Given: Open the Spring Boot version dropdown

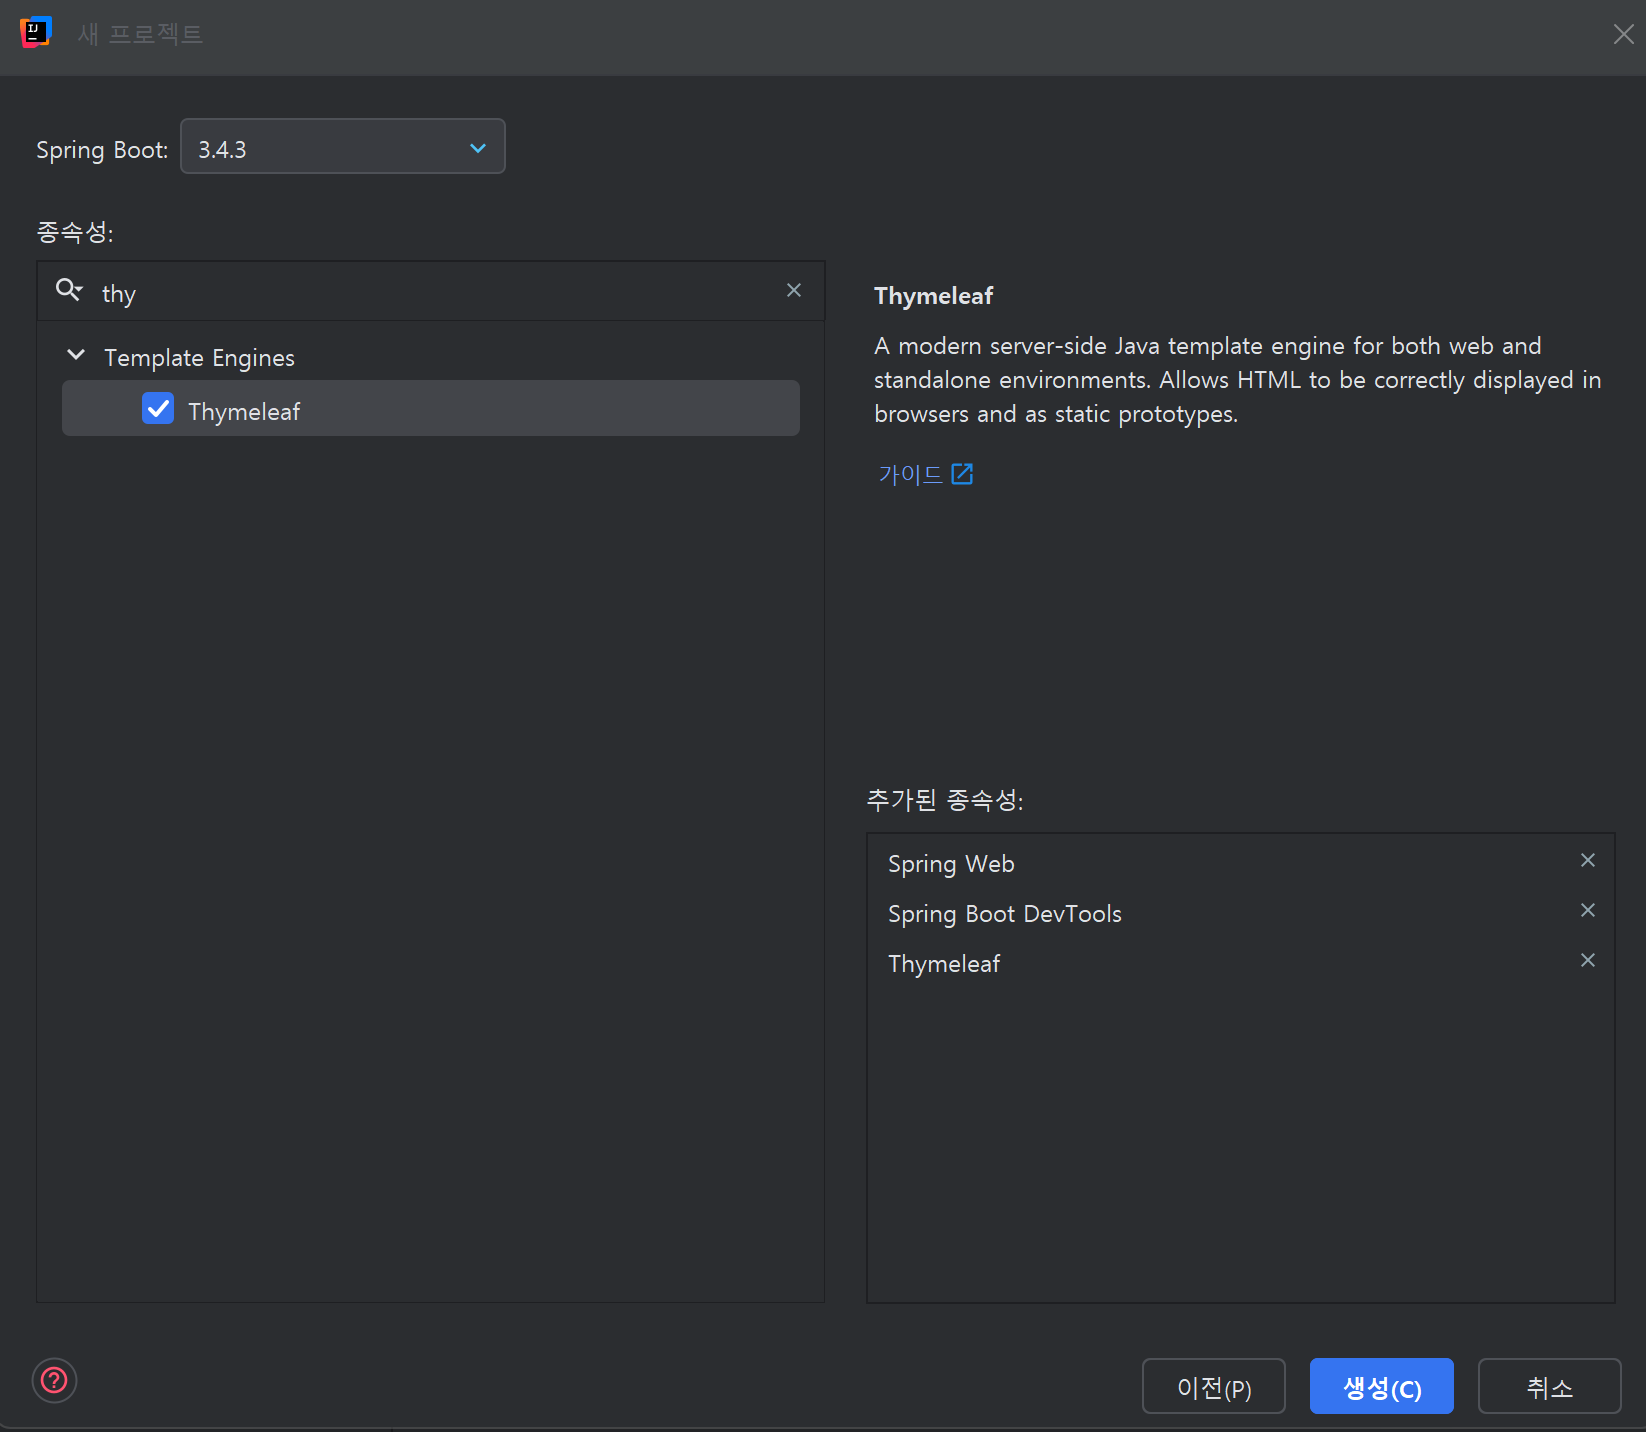Looking at the screenshot, I should pyautogui.click(x=343, y=146).
